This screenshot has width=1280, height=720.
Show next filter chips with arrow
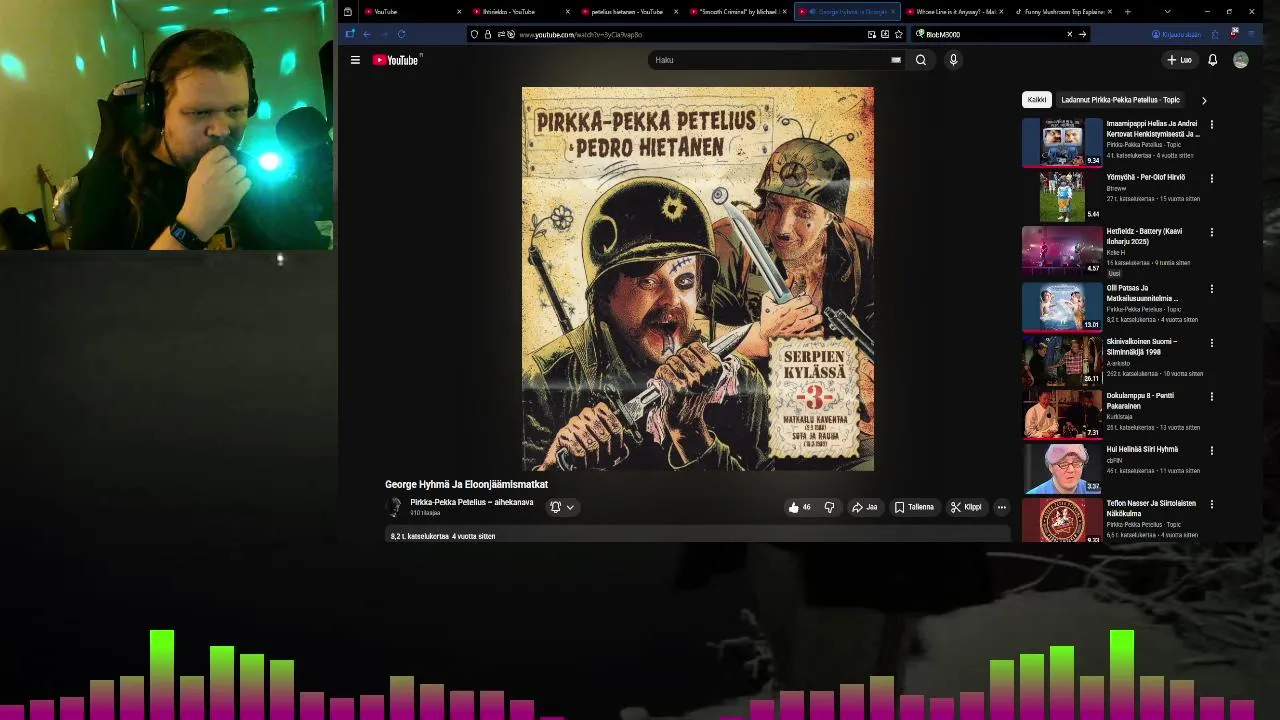pyautogui.click(x=1204, y=100)
